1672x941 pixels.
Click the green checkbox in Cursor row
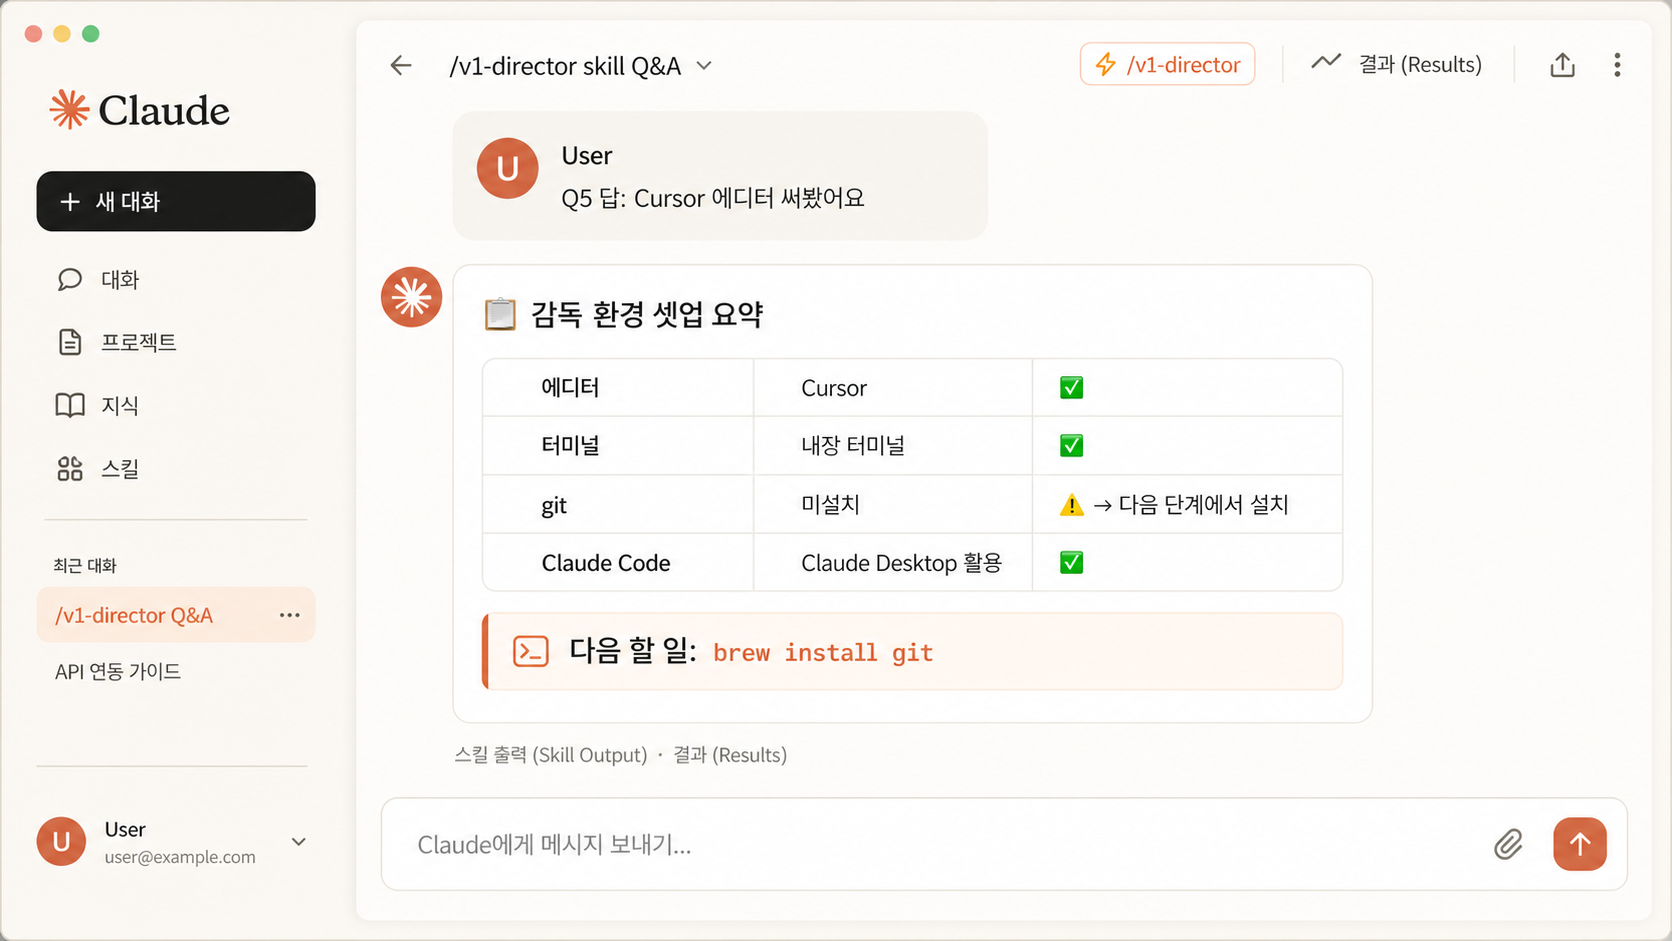click(x=1072, y=387)
